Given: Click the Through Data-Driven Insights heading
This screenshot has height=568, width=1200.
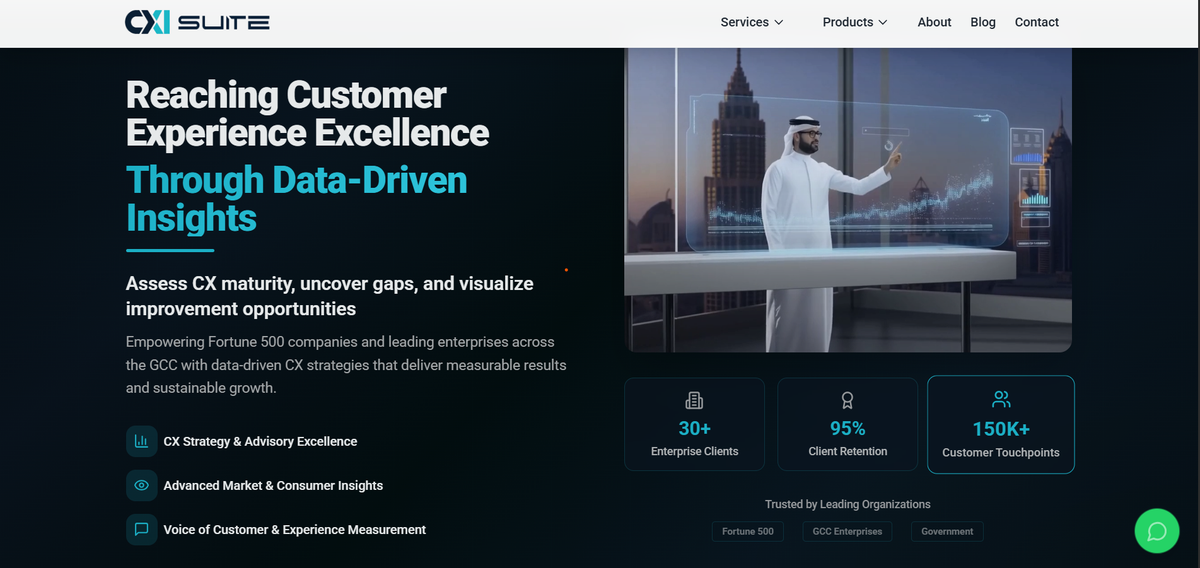Looking at the screenshot, I should [x=297, y=198].
